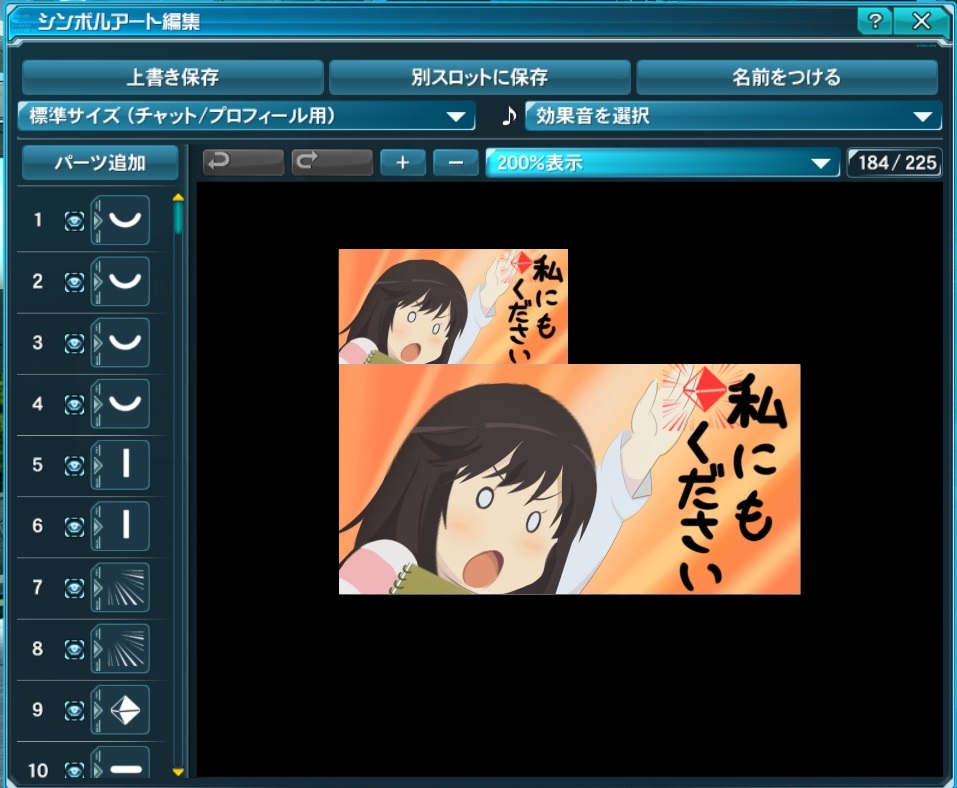Open the 200%表示 zoom level dropdown
Viewport: 957px width, 788px height.
click(663, 162)
